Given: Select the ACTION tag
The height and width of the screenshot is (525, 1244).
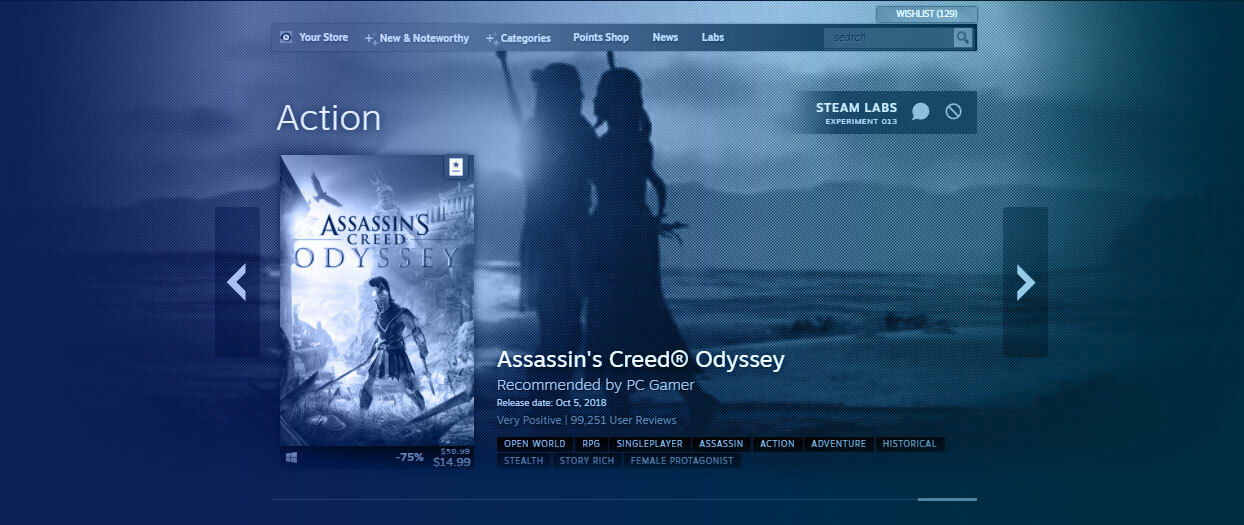Looking at the screenshot, I should (777, 444).
